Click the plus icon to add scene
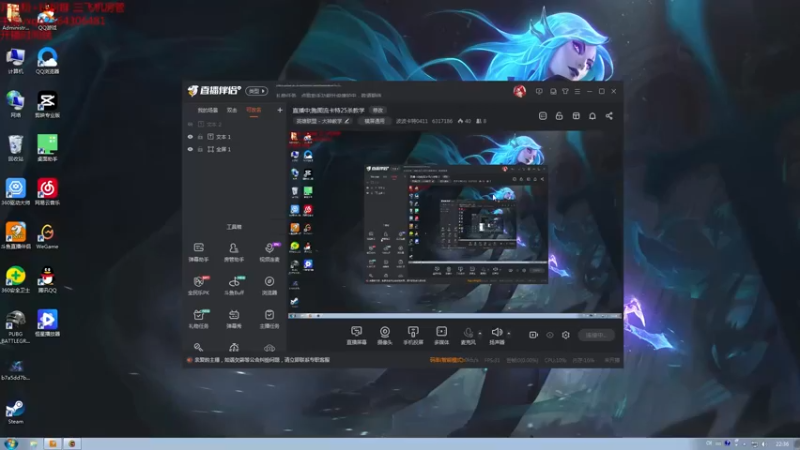 (x=280, y=110)
